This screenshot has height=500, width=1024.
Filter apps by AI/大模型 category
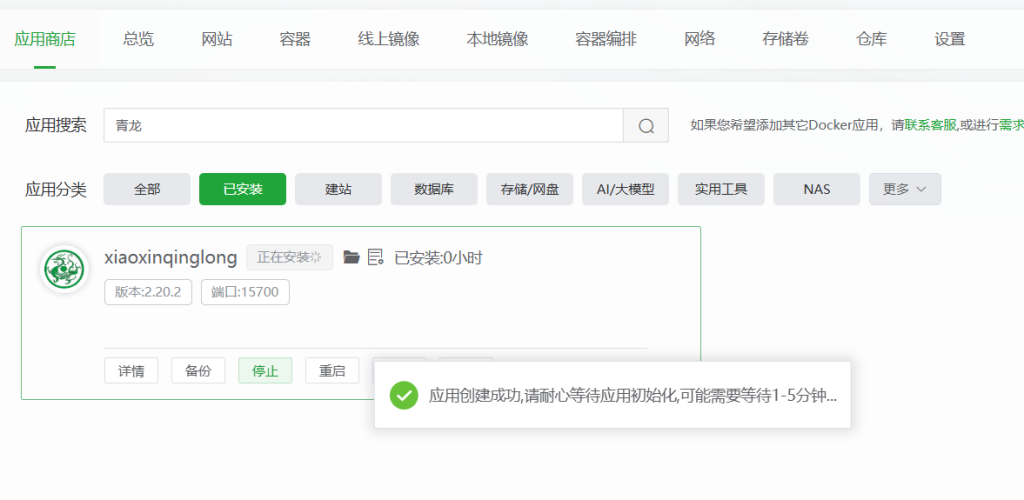click(x=625, y=189)
